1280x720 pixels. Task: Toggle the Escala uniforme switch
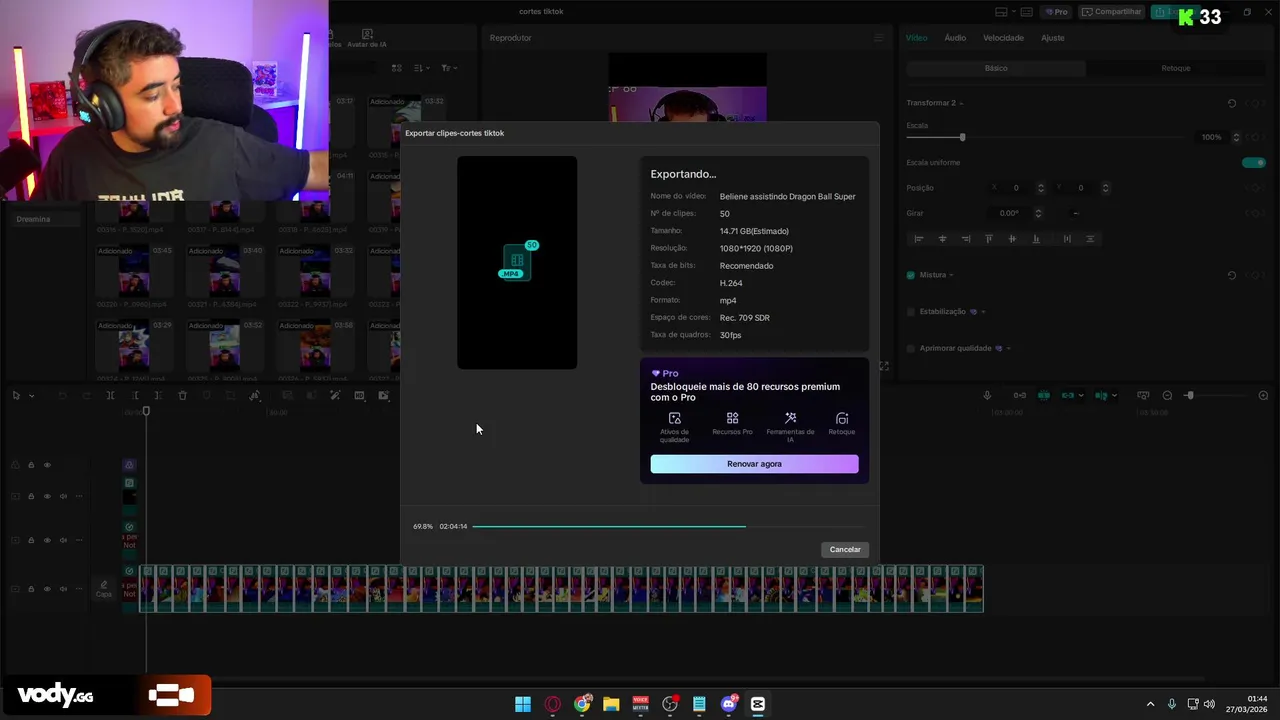click(x=1253, y=162)
